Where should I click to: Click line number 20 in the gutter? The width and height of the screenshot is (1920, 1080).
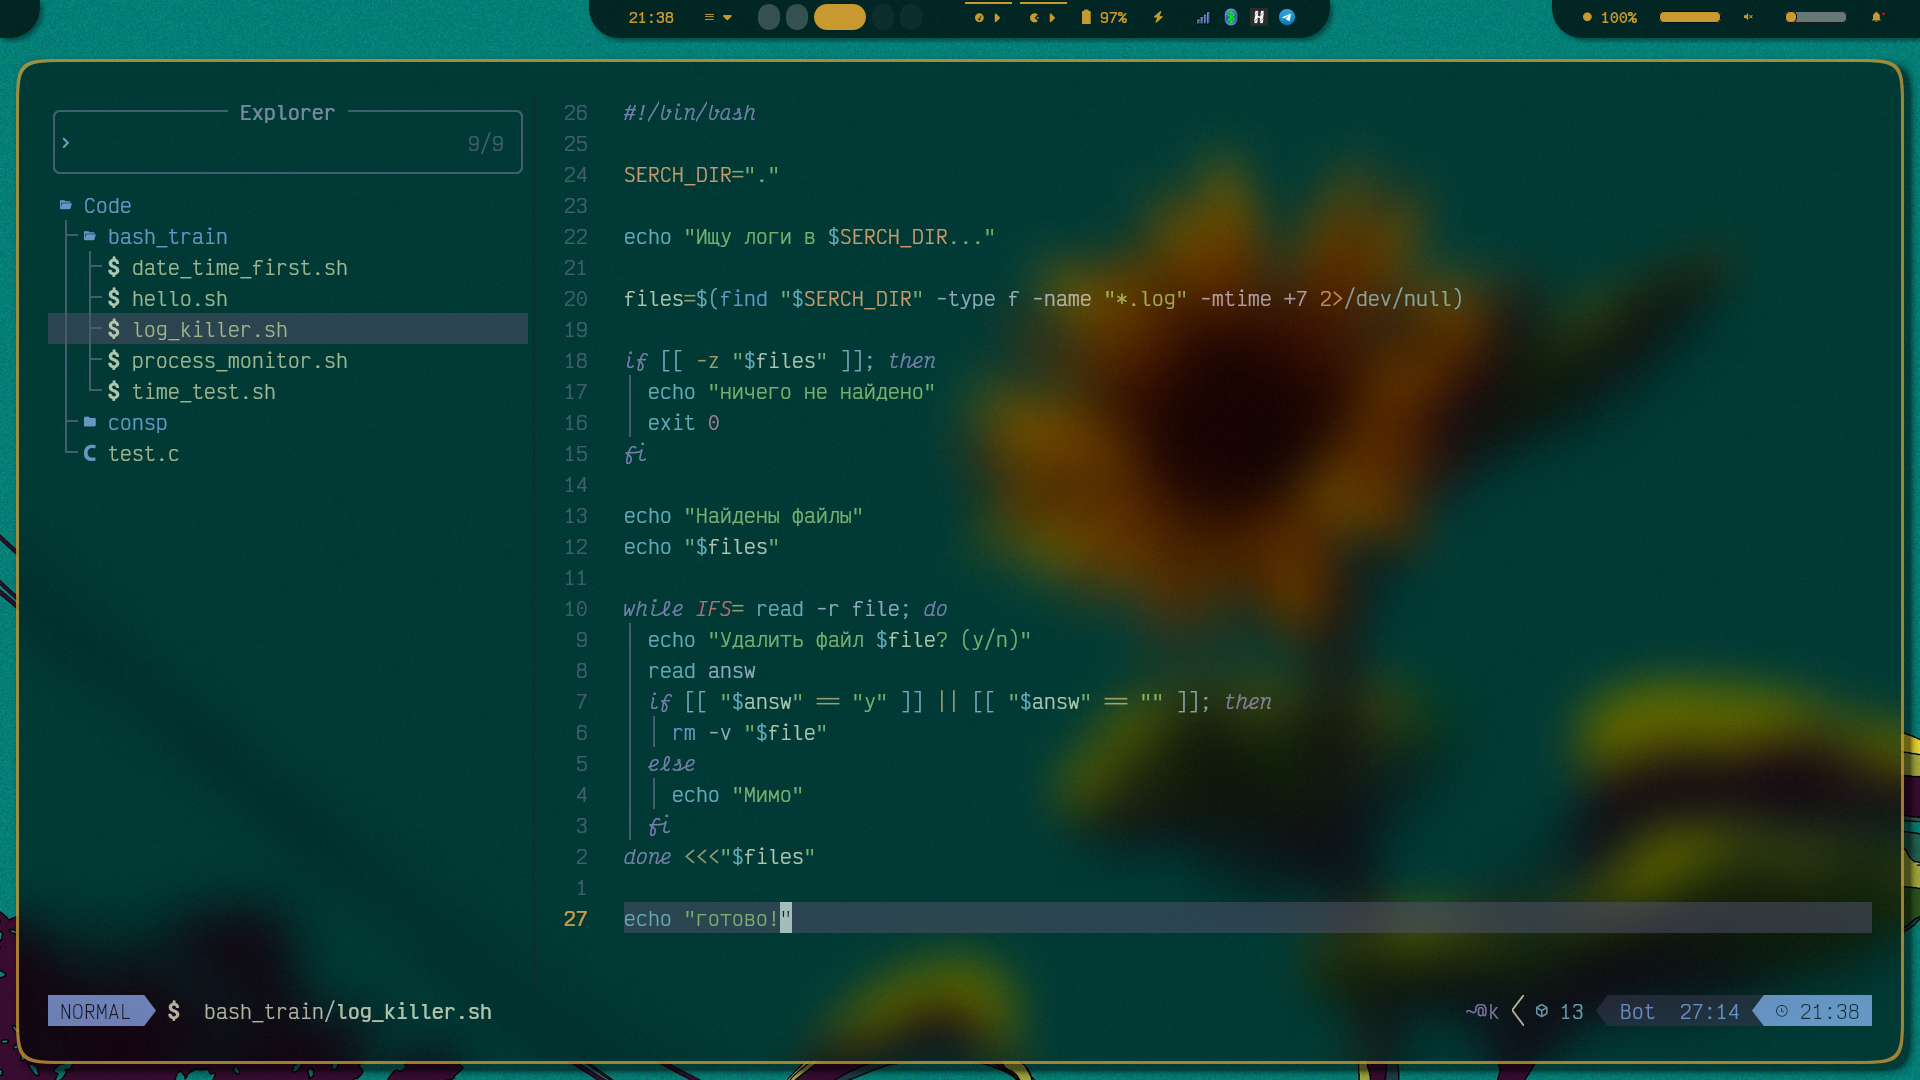pyautogui.click(x=576, y=298)
